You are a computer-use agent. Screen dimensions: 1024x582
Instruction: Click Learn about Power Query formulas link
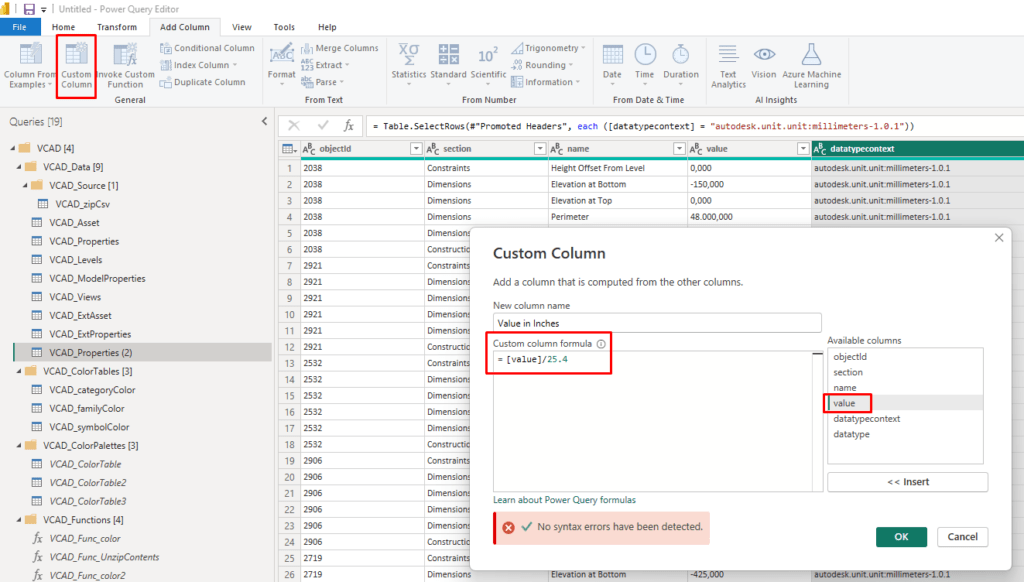click(564, 500)
